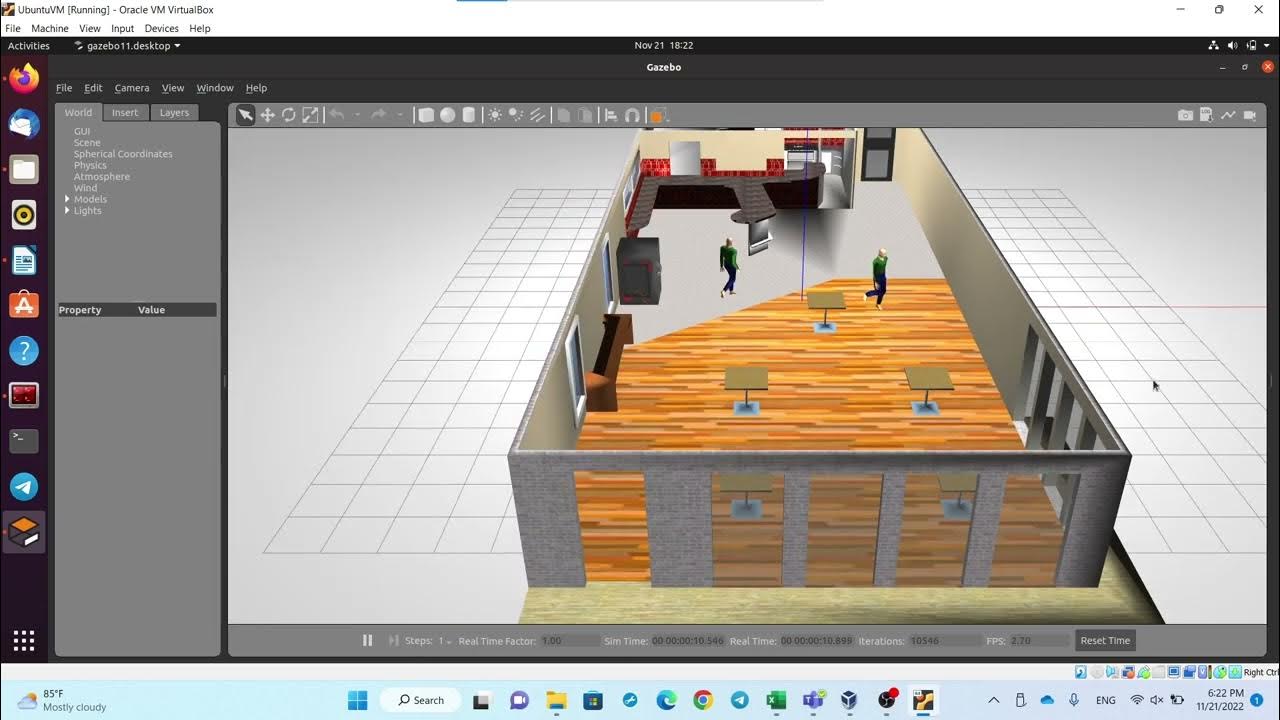Click the redo arrow in toolbar
Image resolution: width=1280 pixels, height=720 pixels.
(x=379, y=115)
